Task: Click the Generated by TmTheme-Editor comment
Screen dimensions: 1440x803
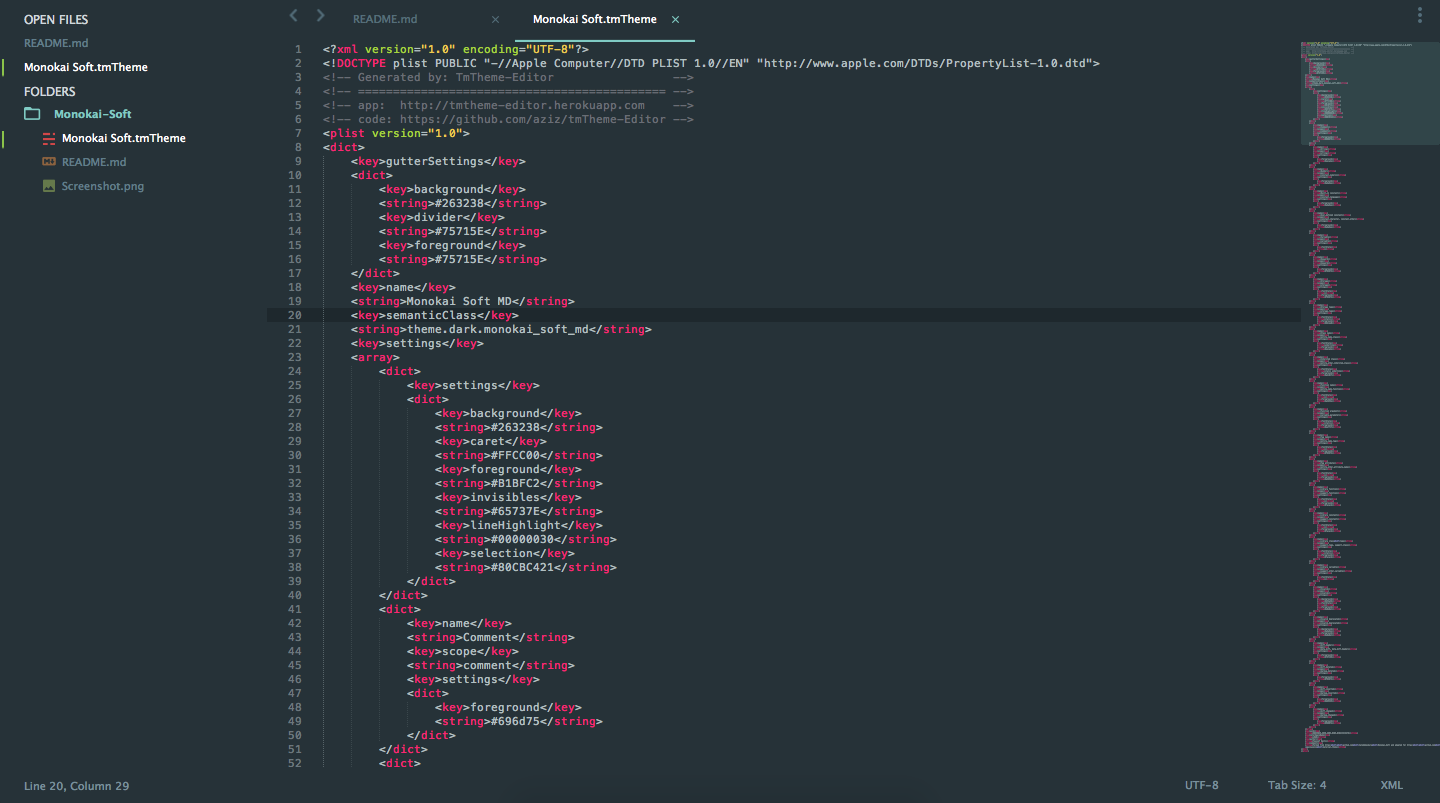Action: coord(508,77)
